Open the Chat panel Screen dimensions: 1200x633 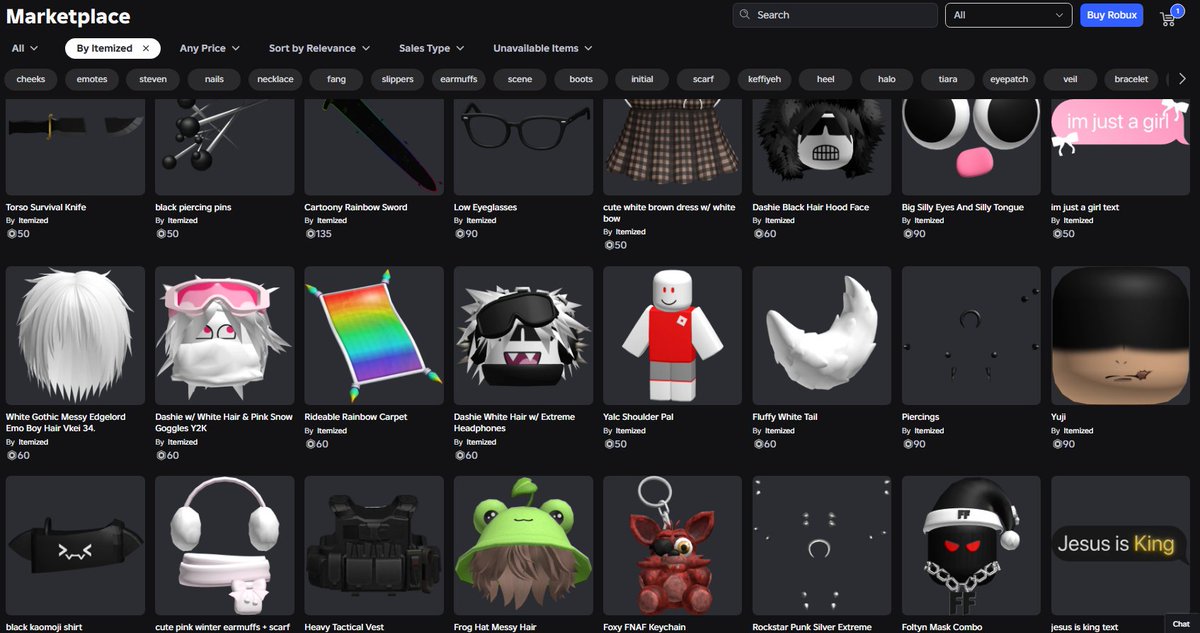(x=1181, y=623)
